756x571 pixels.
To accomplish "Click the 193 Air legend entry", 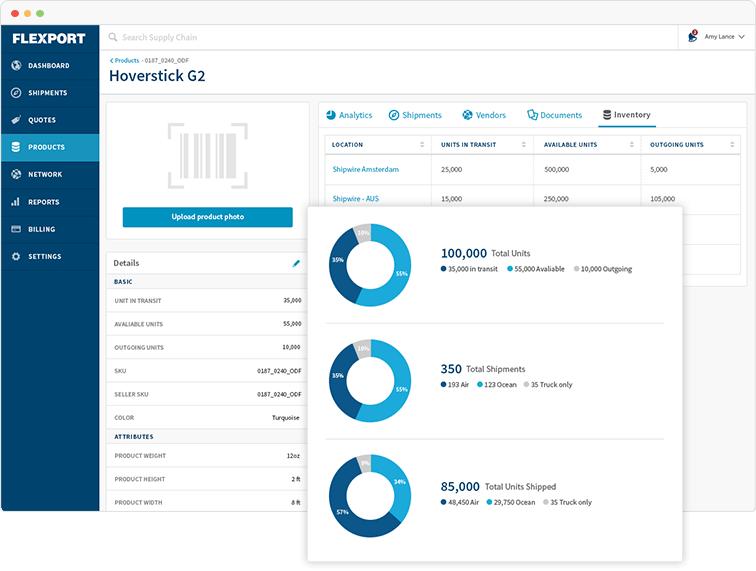I will pos(455,384).
